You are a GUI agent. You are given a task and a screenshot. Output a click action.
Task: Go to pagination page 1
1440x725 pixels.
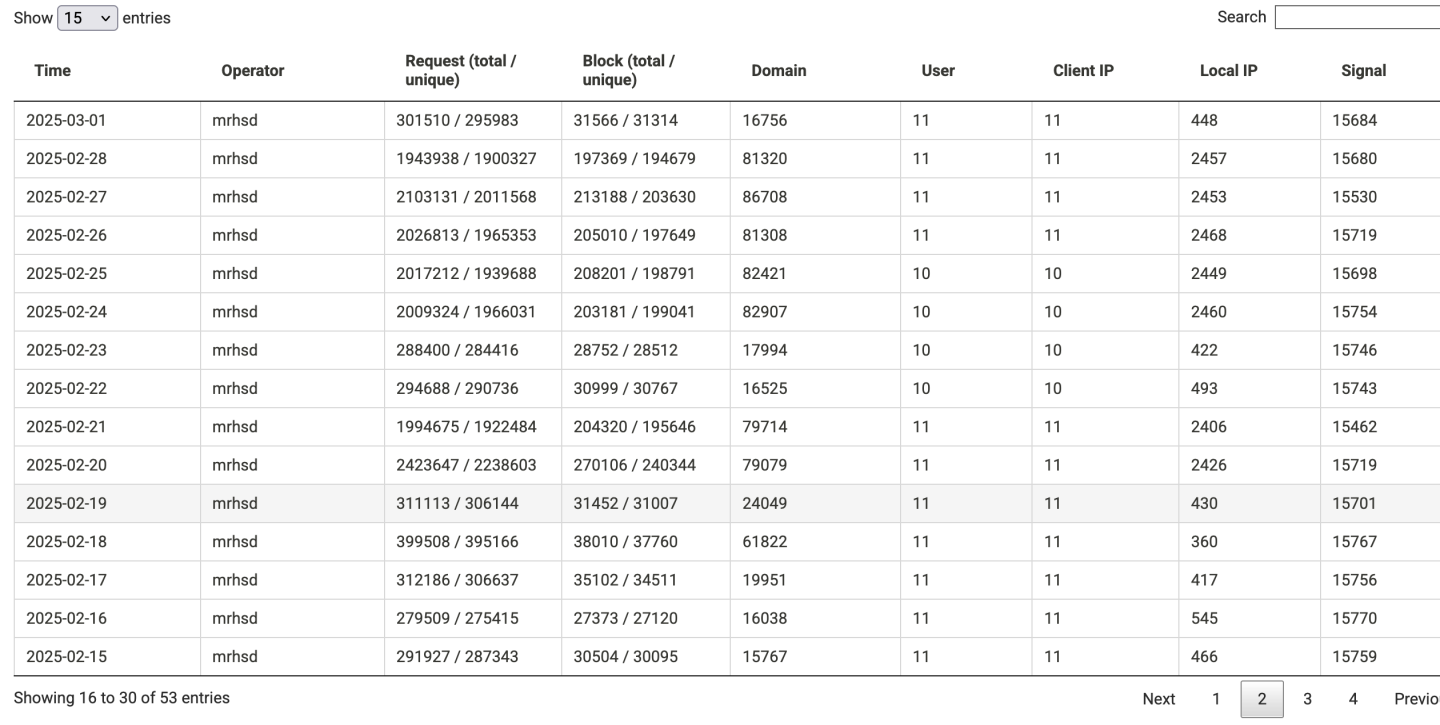click(x=1216, y=699)
